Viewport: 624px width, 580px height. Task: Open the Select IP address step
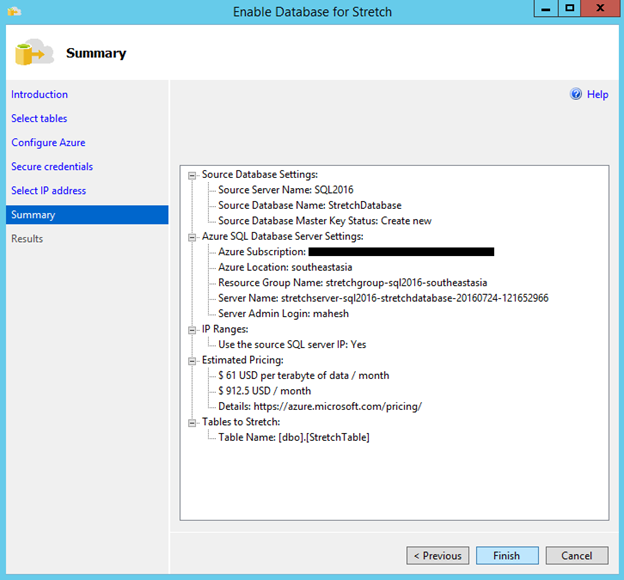click(49, 190)
